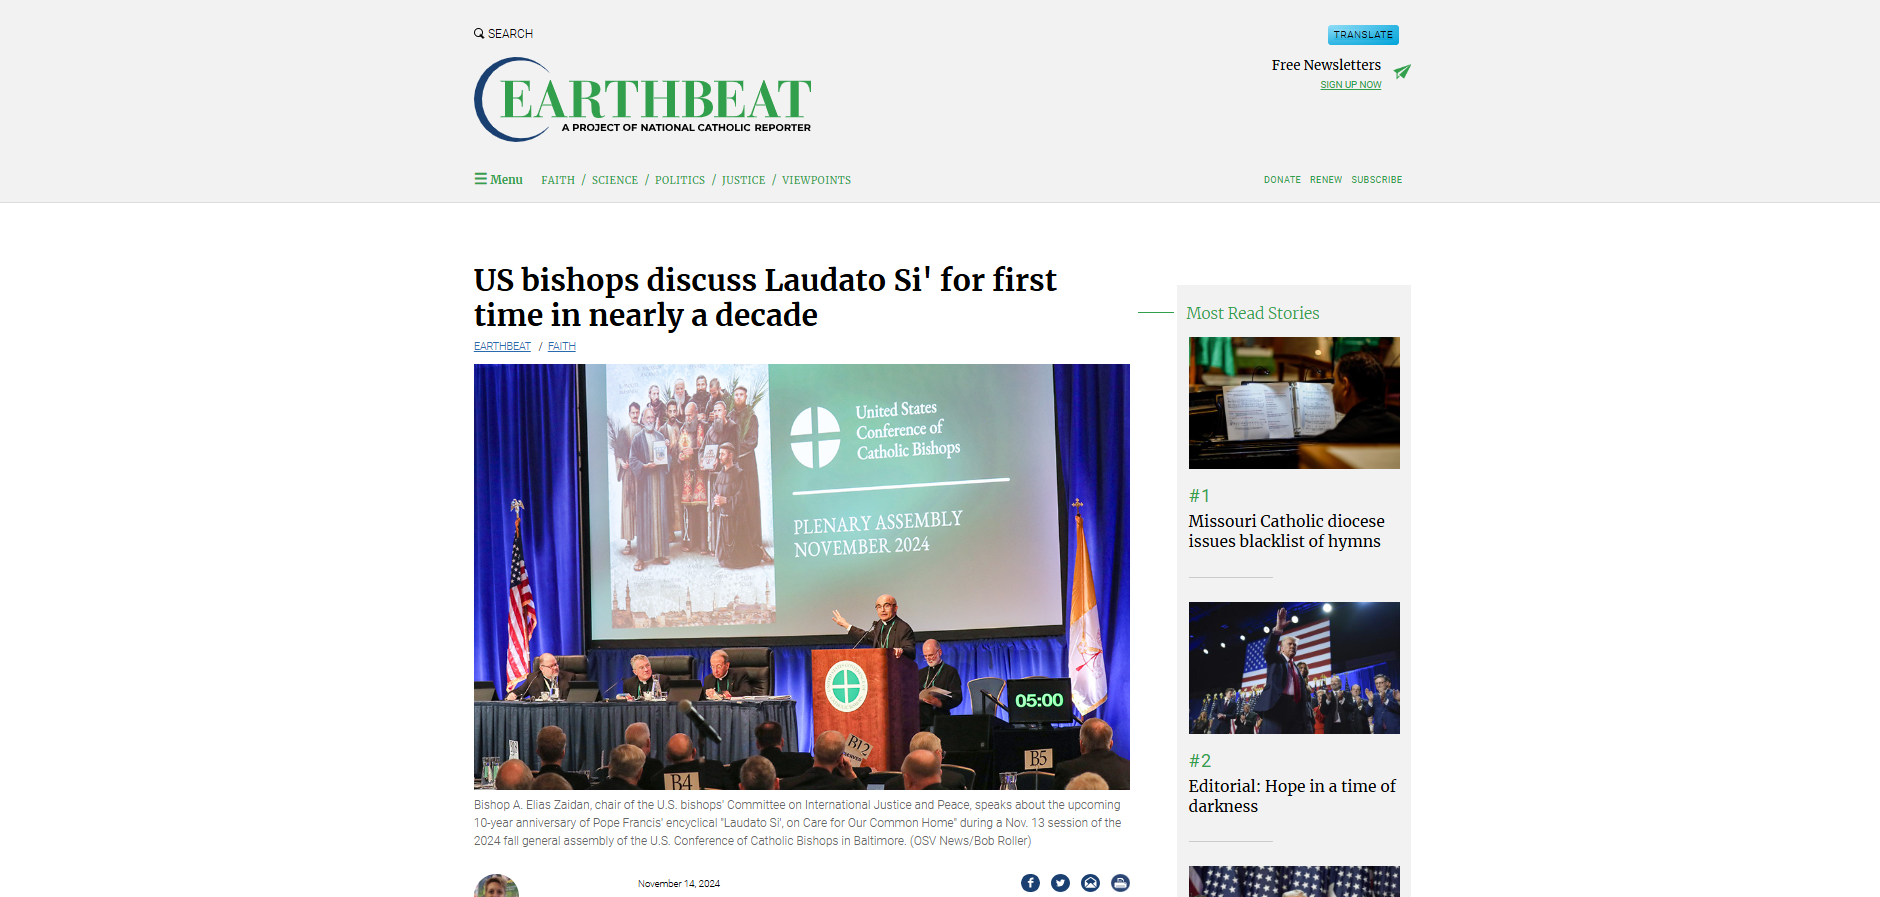
Task: Open the Justice section
Action: coord(743,180)
